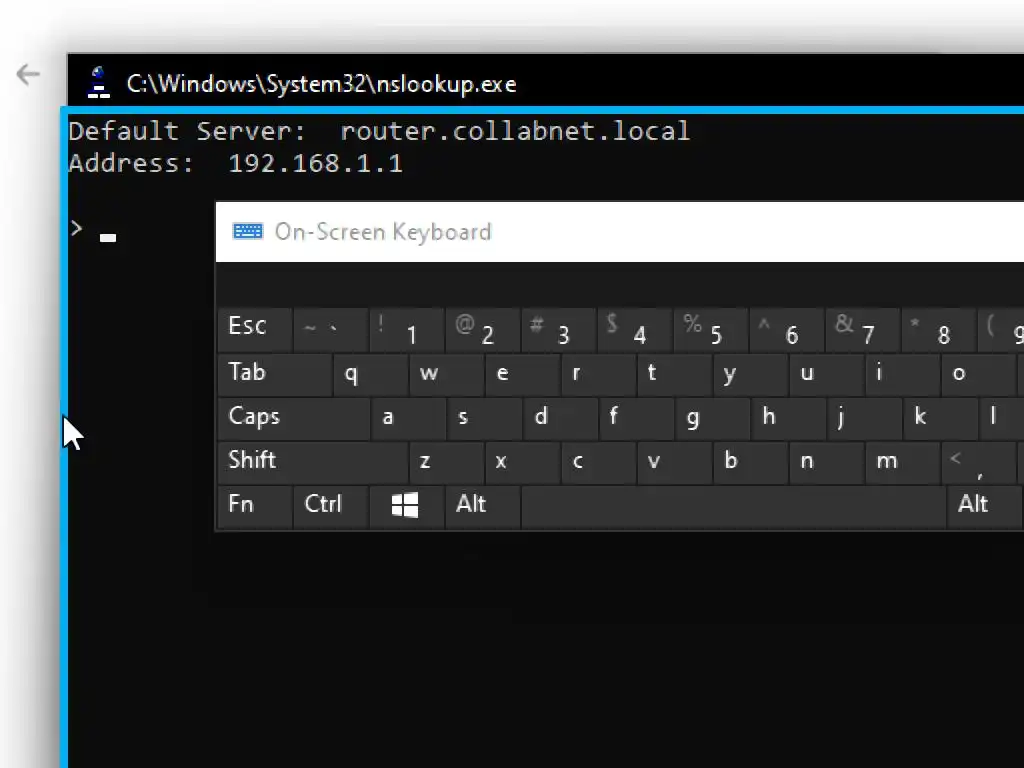Tap the j key
The image size is (1024, 768).
click(x=864, y=417)
